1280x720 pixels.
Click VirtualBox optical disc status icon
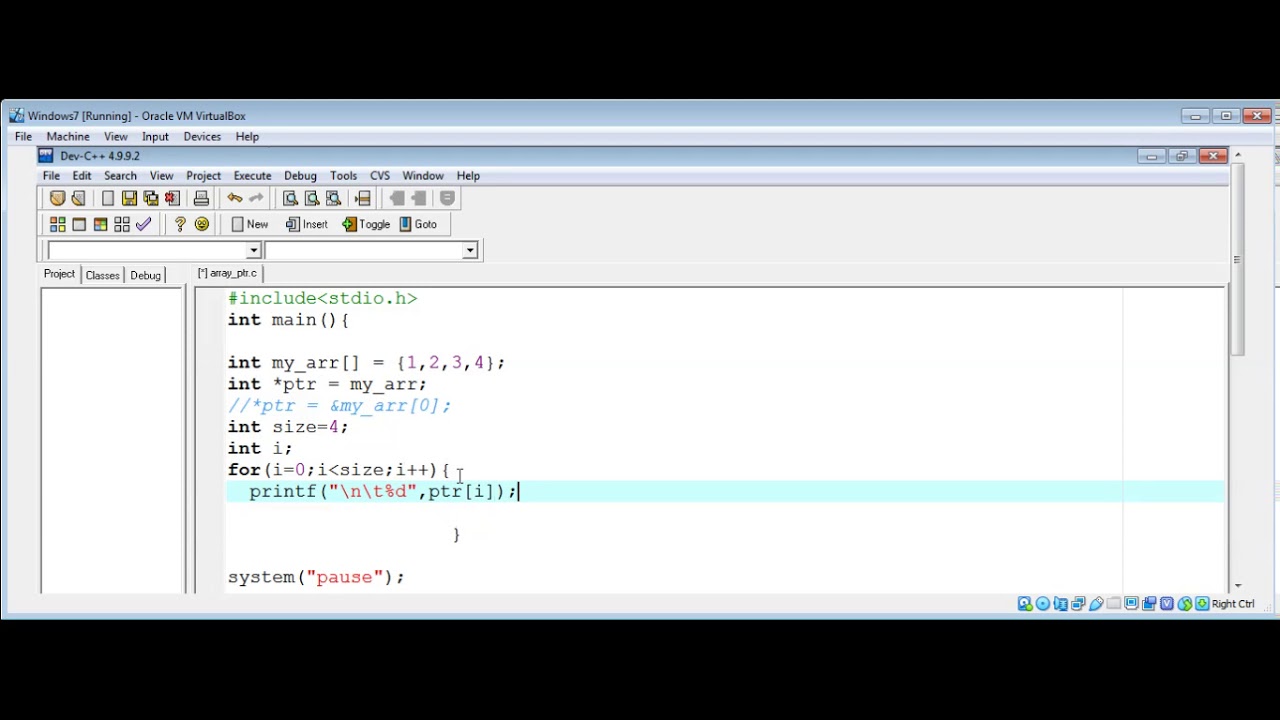pos(1043,604)
